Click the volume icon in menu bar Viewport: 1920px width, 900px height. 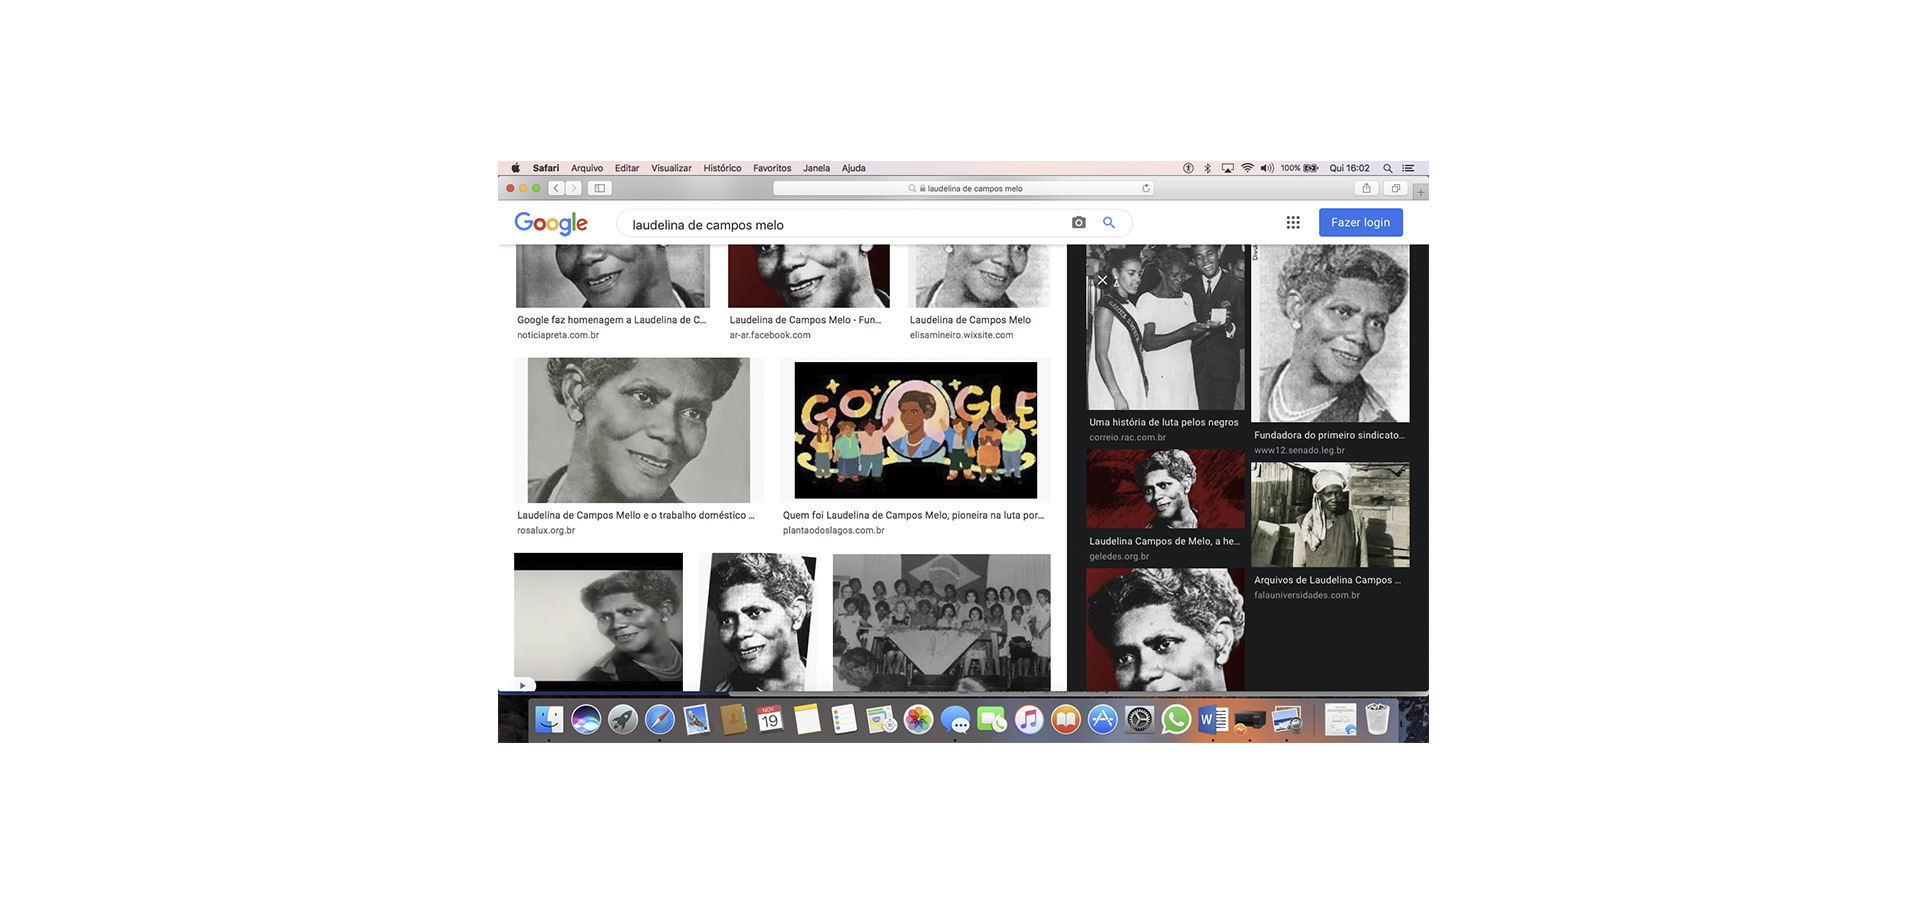coord(1267,168)
